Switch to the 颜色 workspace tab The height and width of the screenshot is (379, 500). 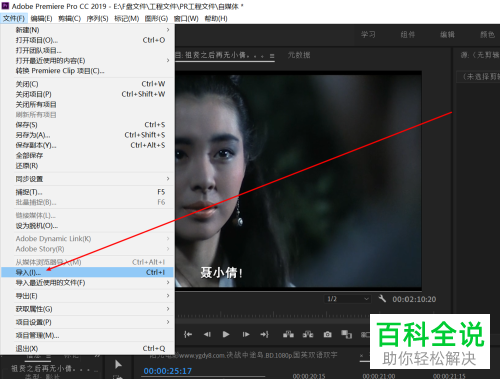pyautogui.click(x=487, y=34)
